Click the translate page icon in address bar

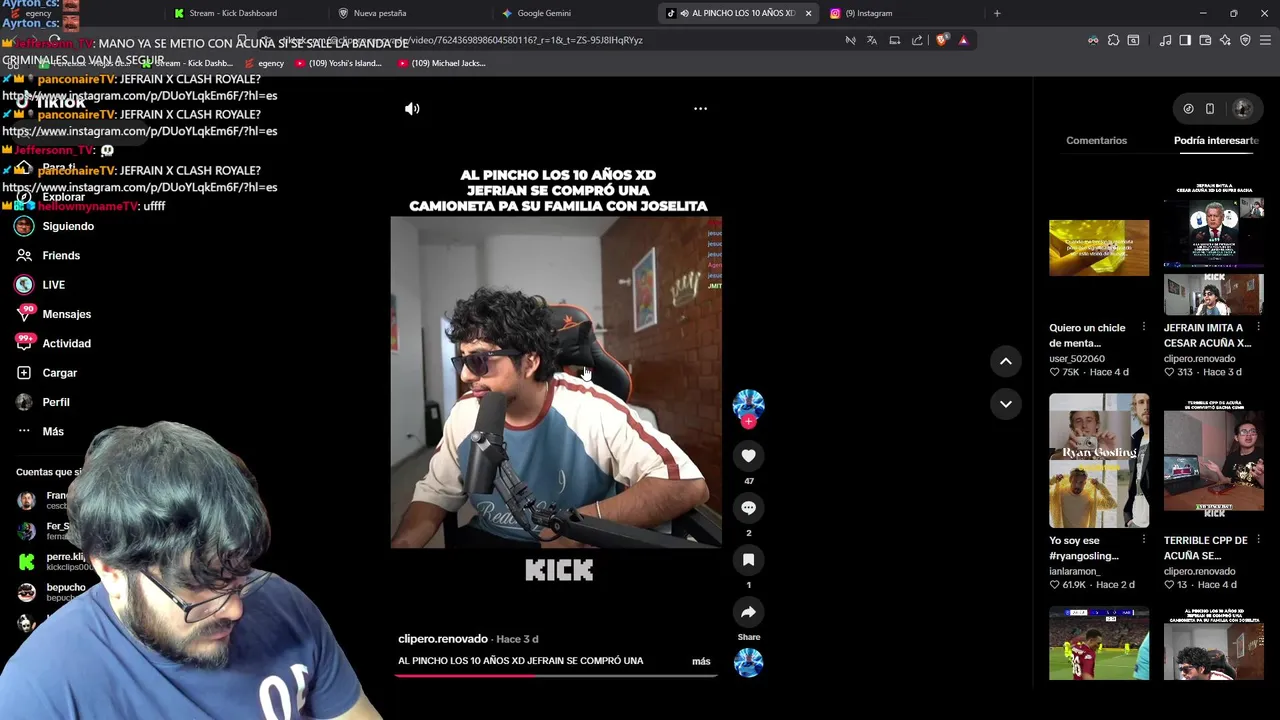(x=872, y=40)
